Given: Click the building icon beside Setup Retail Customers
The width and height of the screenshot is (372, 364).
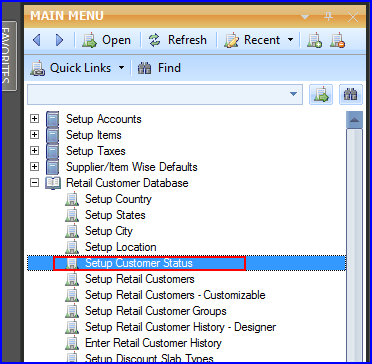Looking at the screenshot, I should [72, 279].
